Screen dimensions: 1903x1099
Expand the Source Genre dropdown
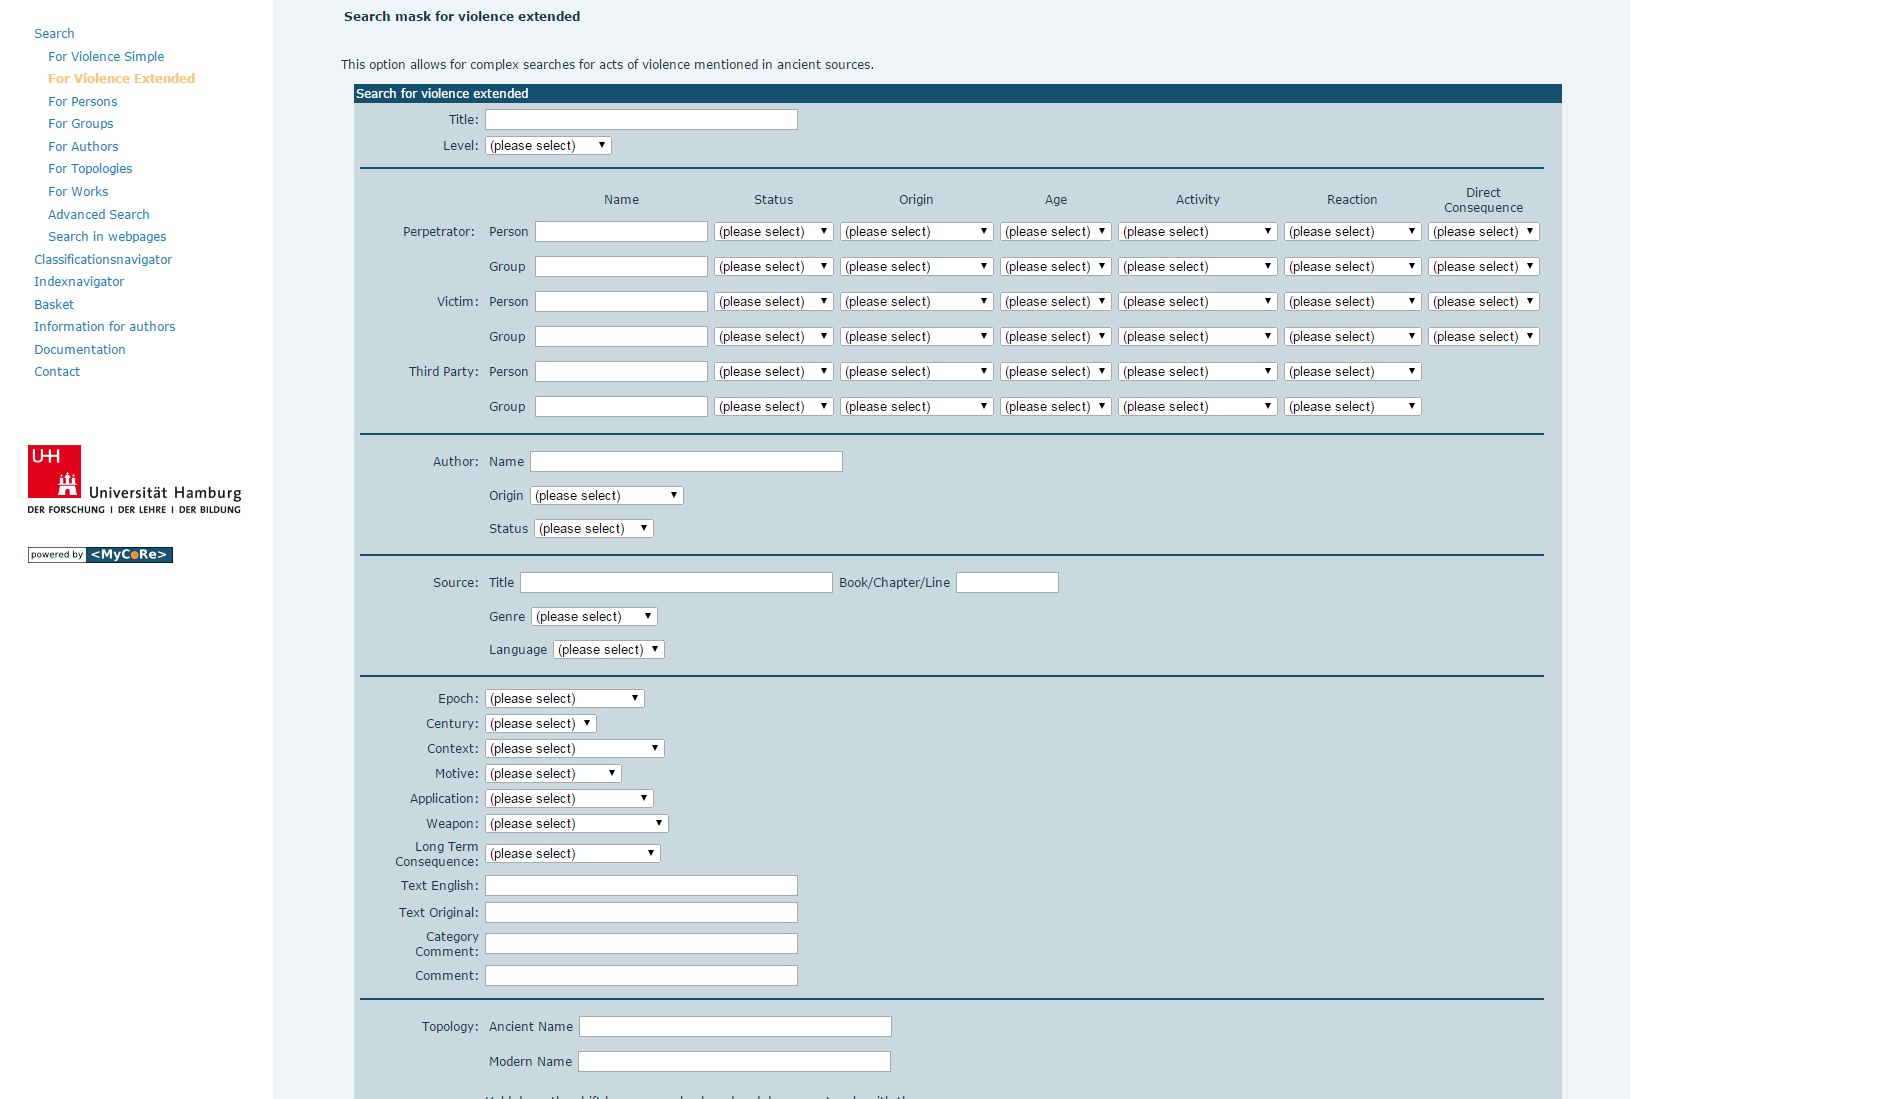click(x=593, y=617)
